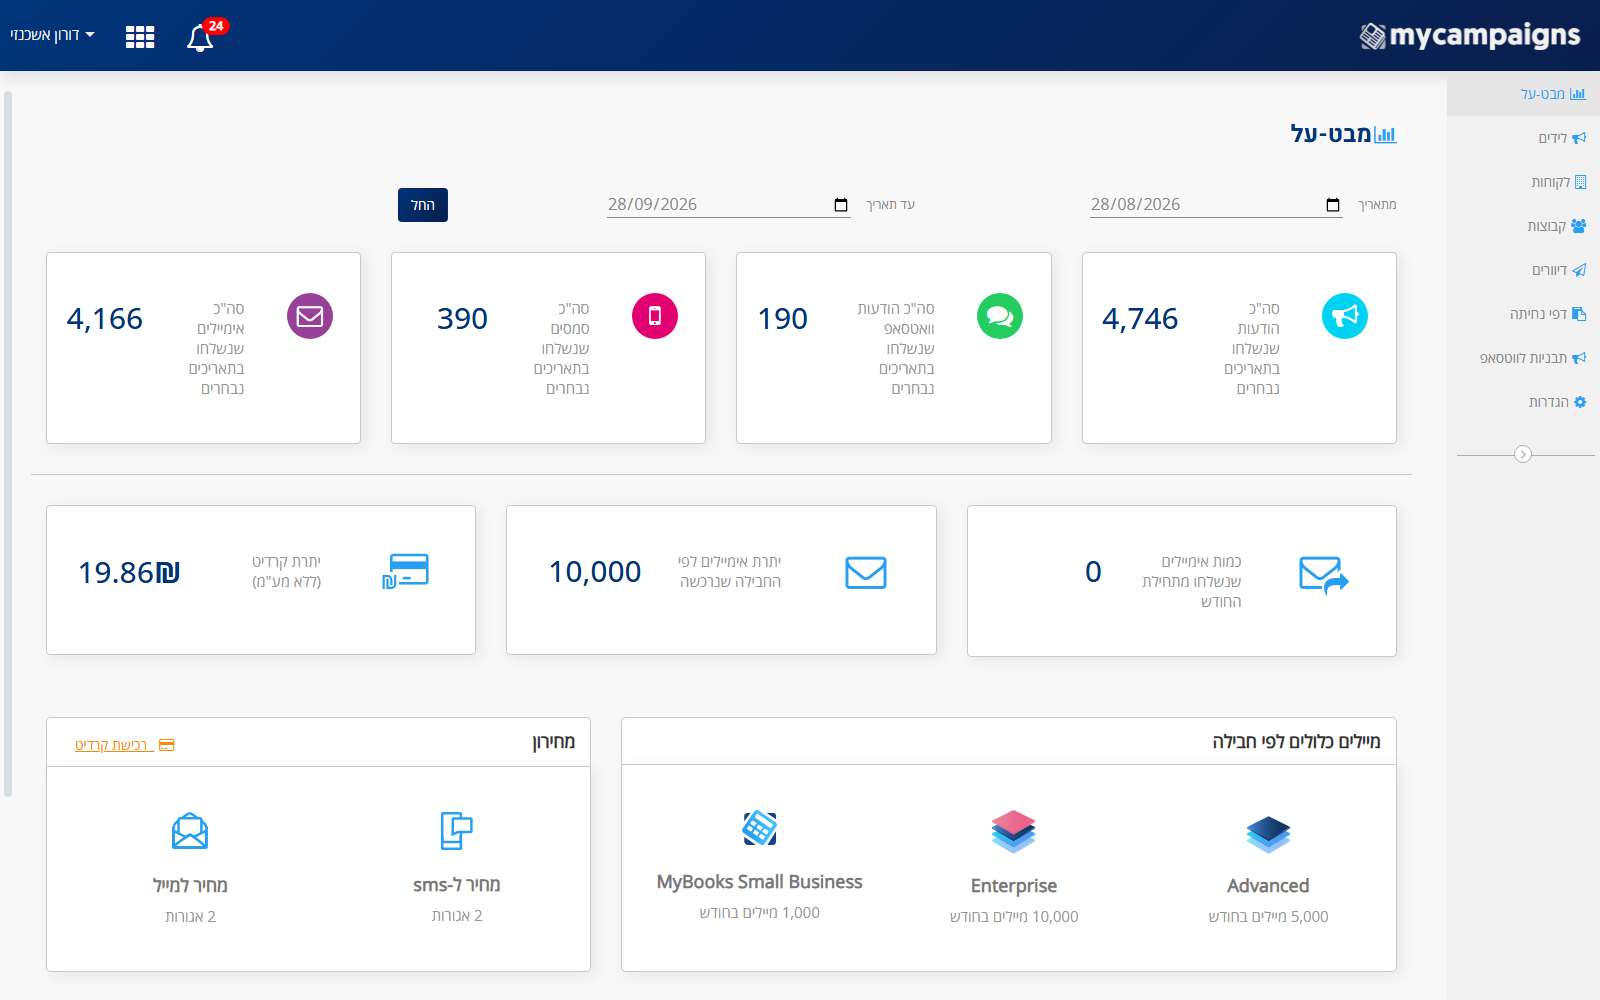Click the cyan megaphone messages icon

tap(1345, 316)
